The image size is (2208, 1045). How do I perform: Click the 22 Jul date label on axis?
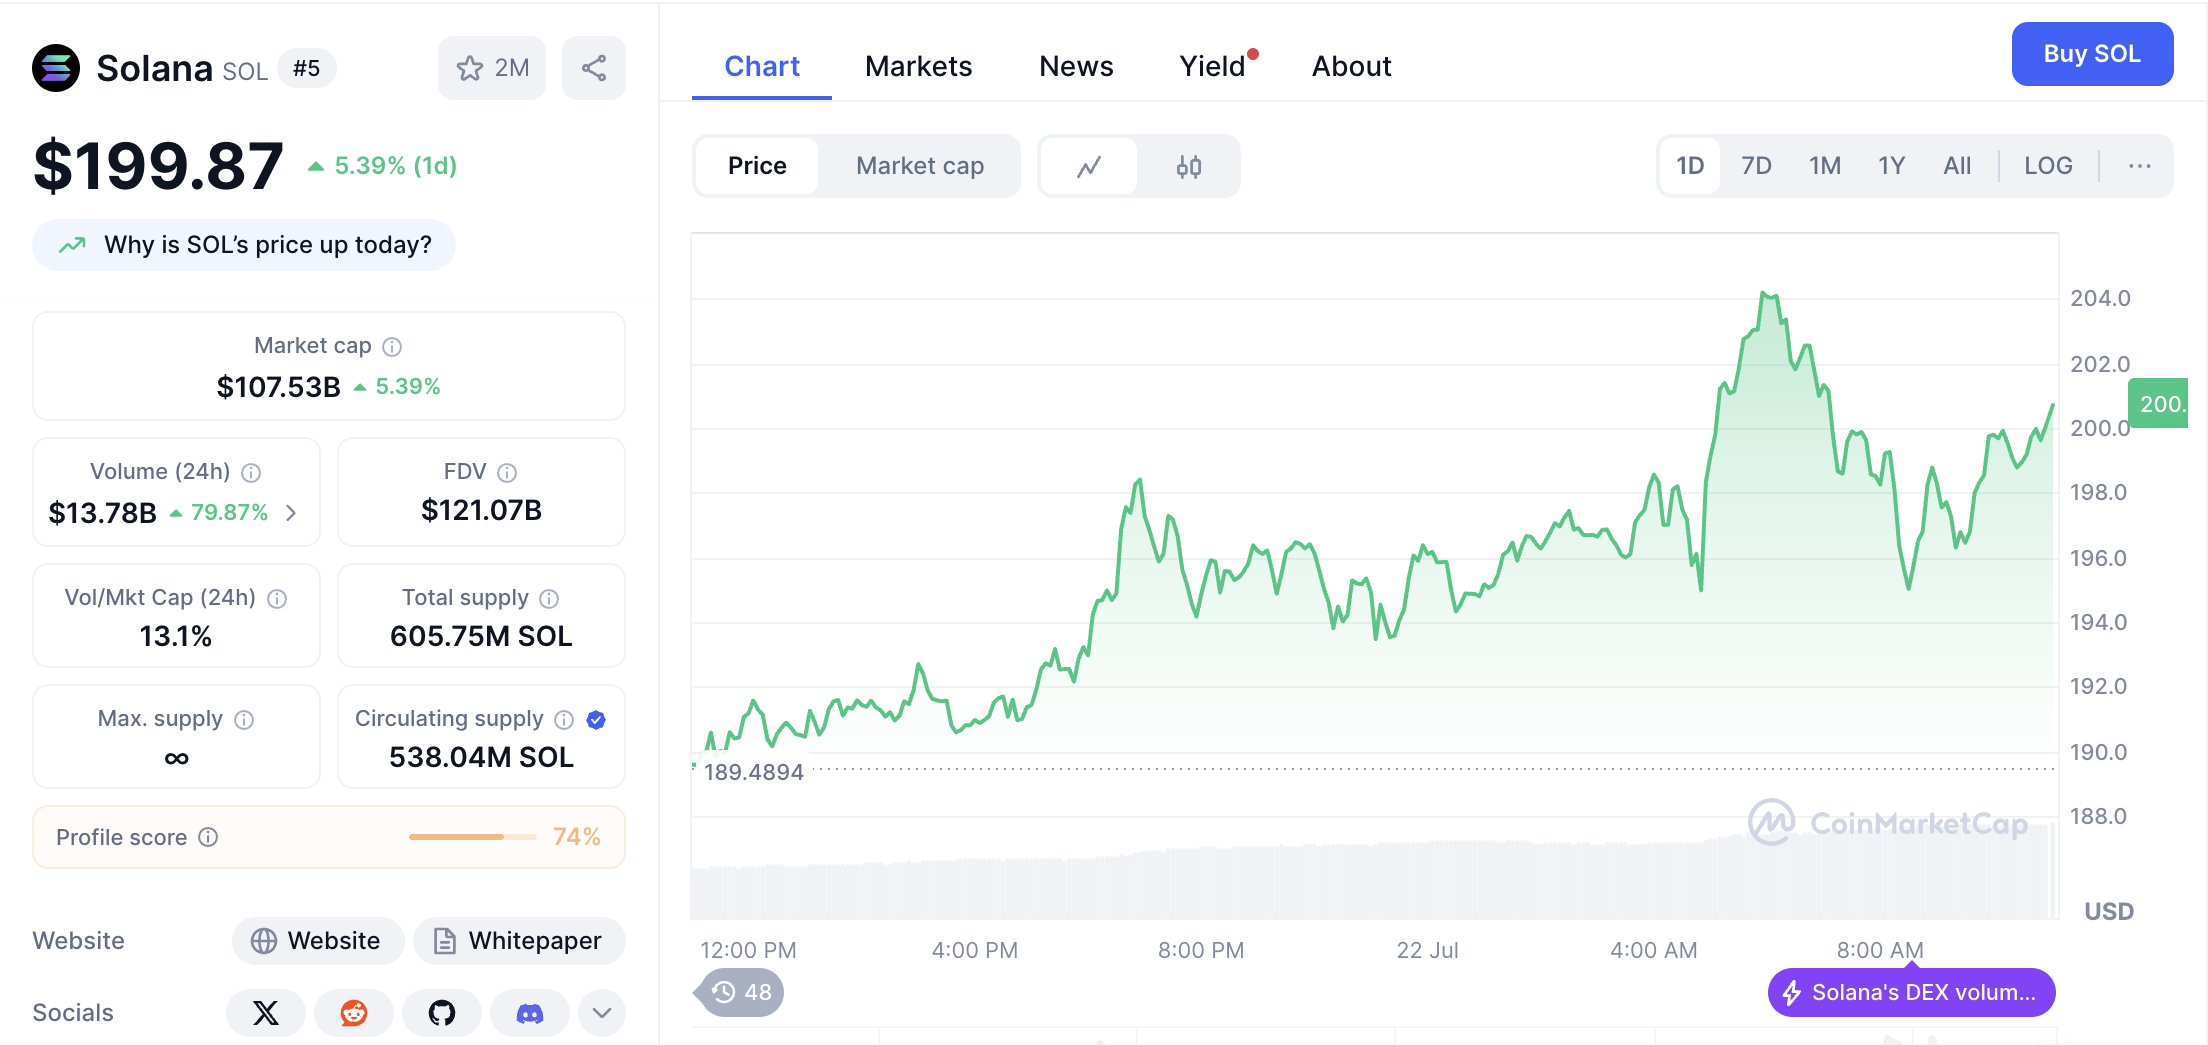point(1427,950)
